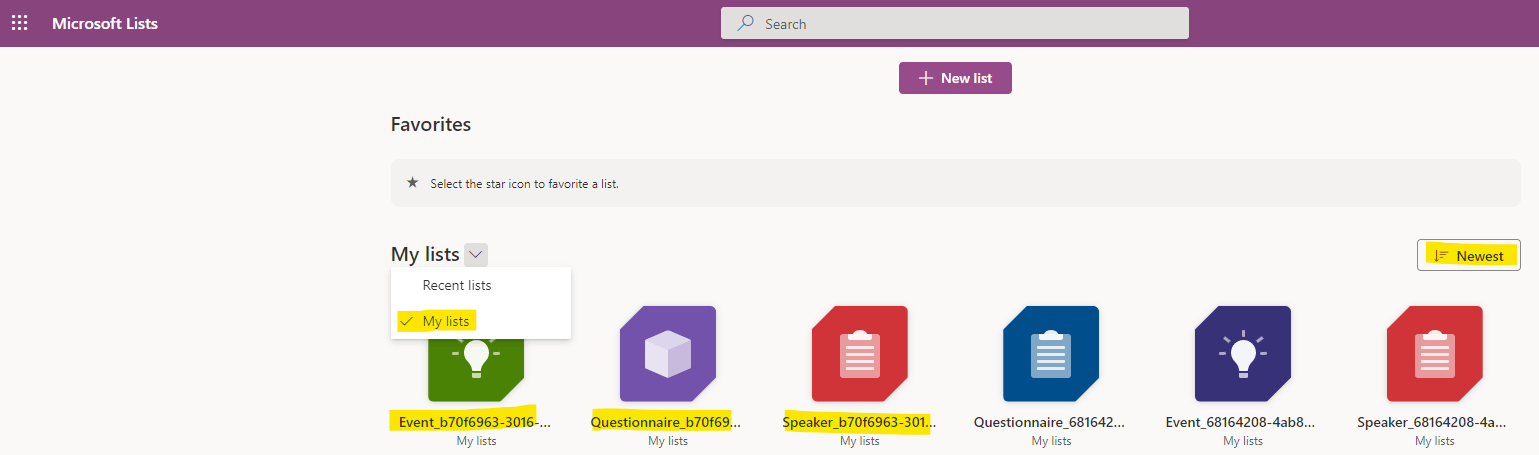1539x455 pixels.
Task: Open blue clipboard Questionnaire_681642 list icon
Action: pos(1051,354)
